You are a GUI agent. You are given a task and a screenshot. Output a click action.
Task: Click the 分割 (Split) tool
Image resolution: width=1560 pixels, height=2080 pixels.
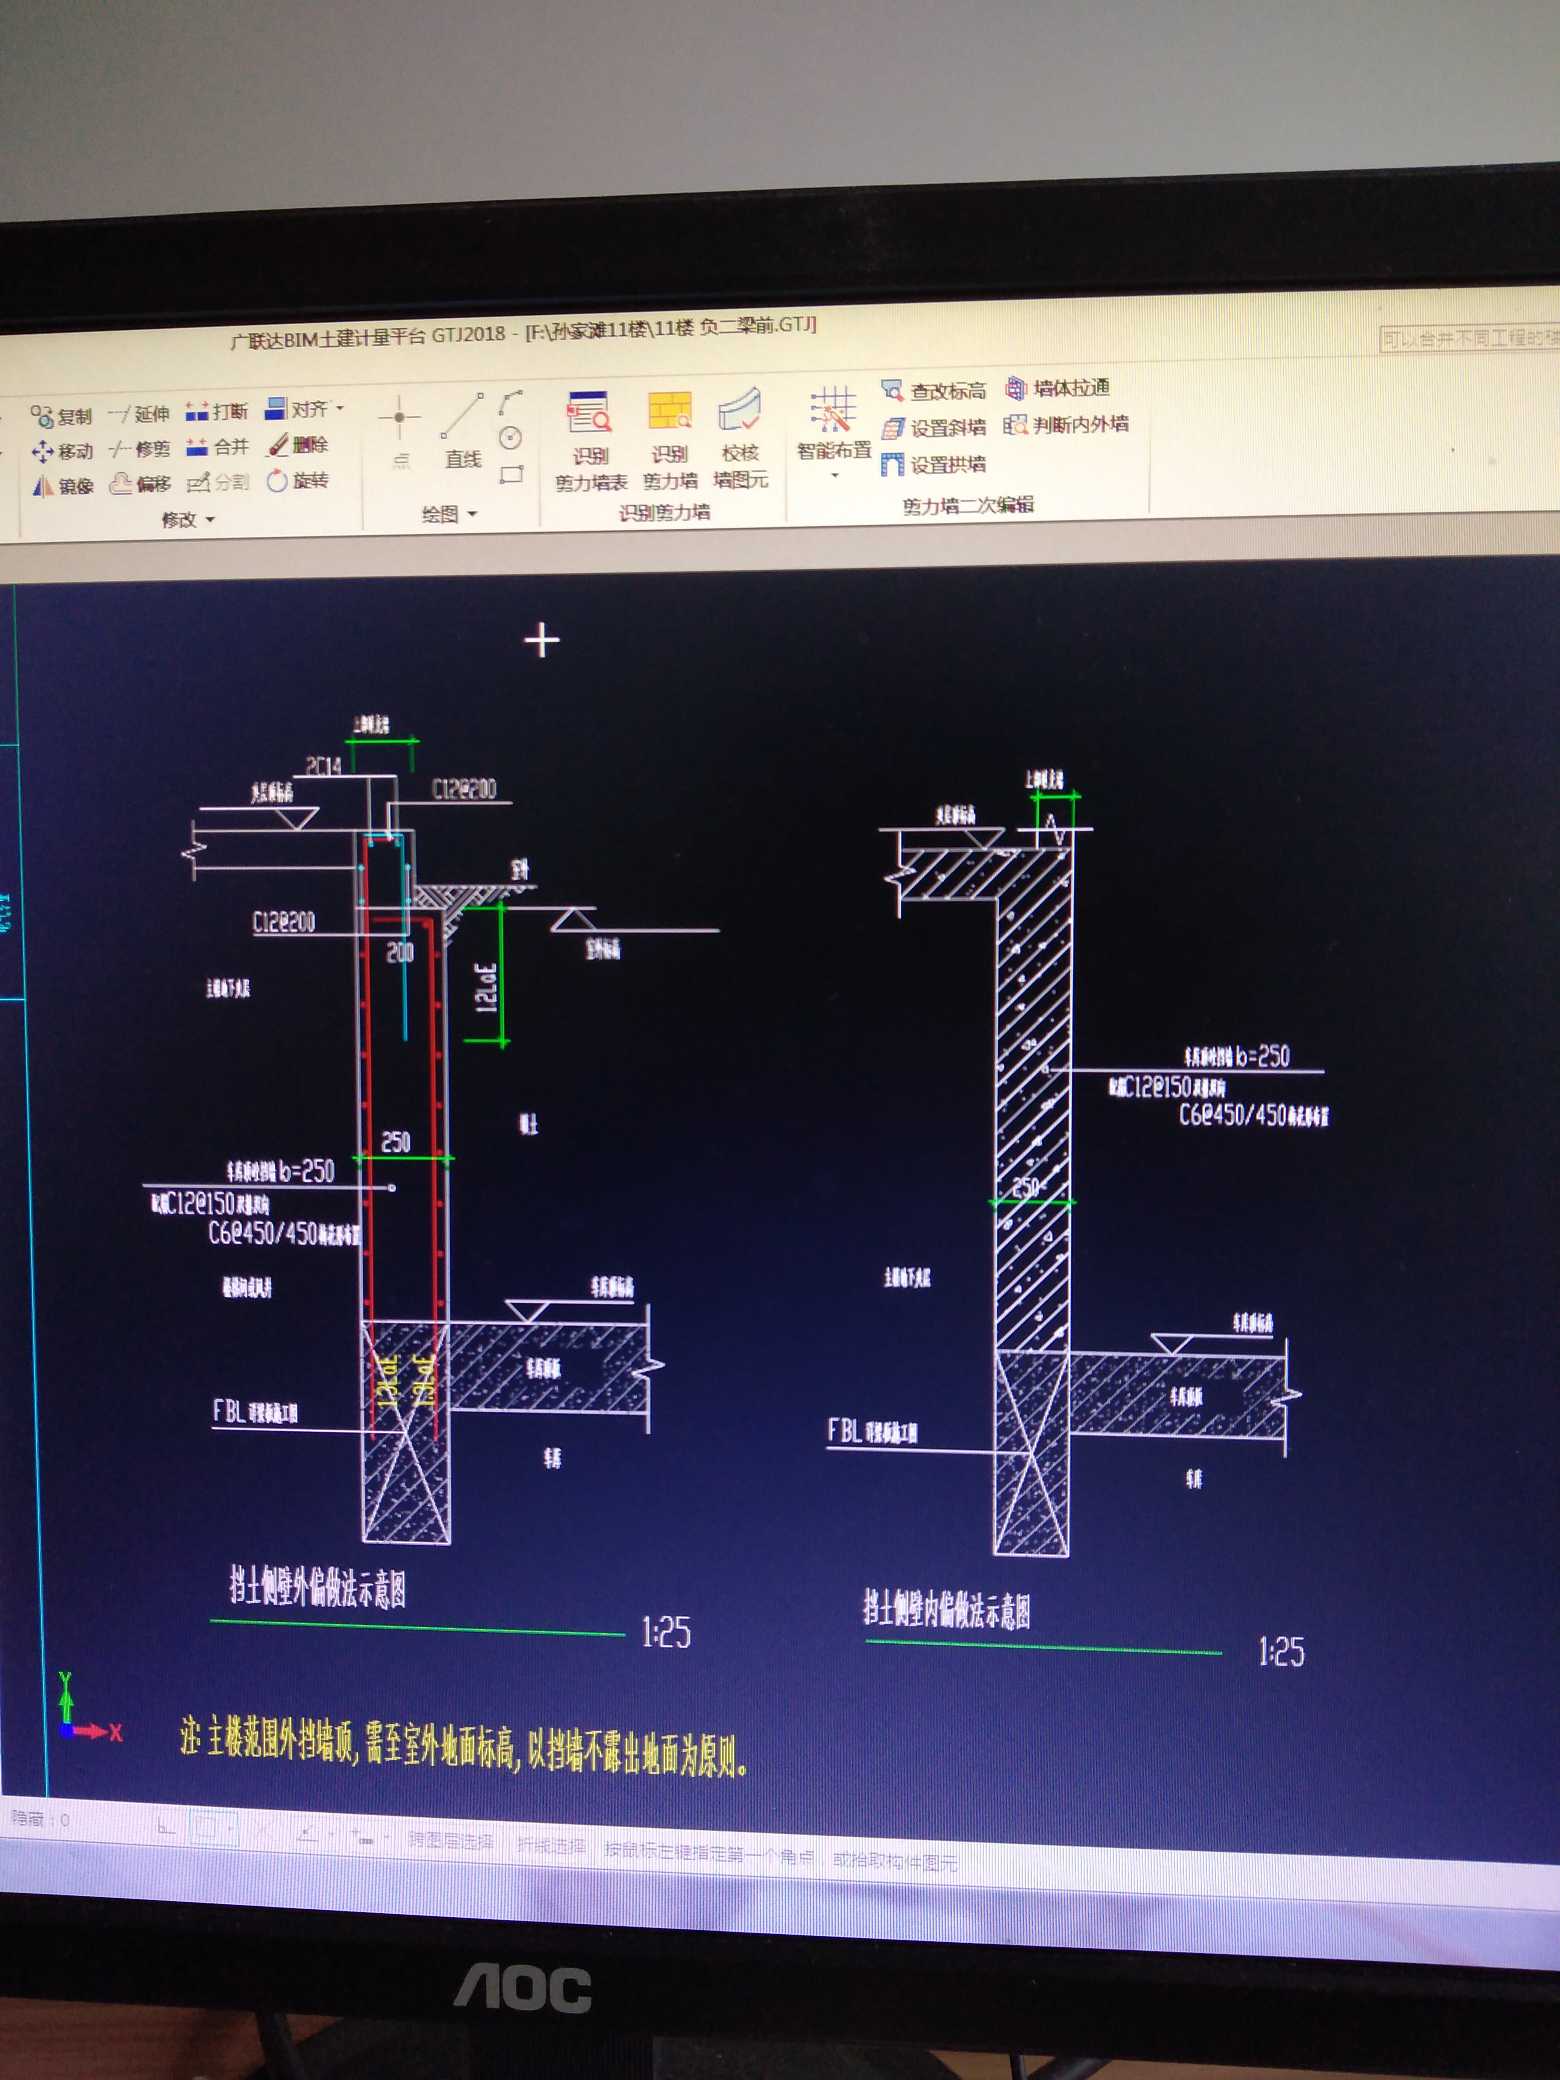click(x=217, y=482)
